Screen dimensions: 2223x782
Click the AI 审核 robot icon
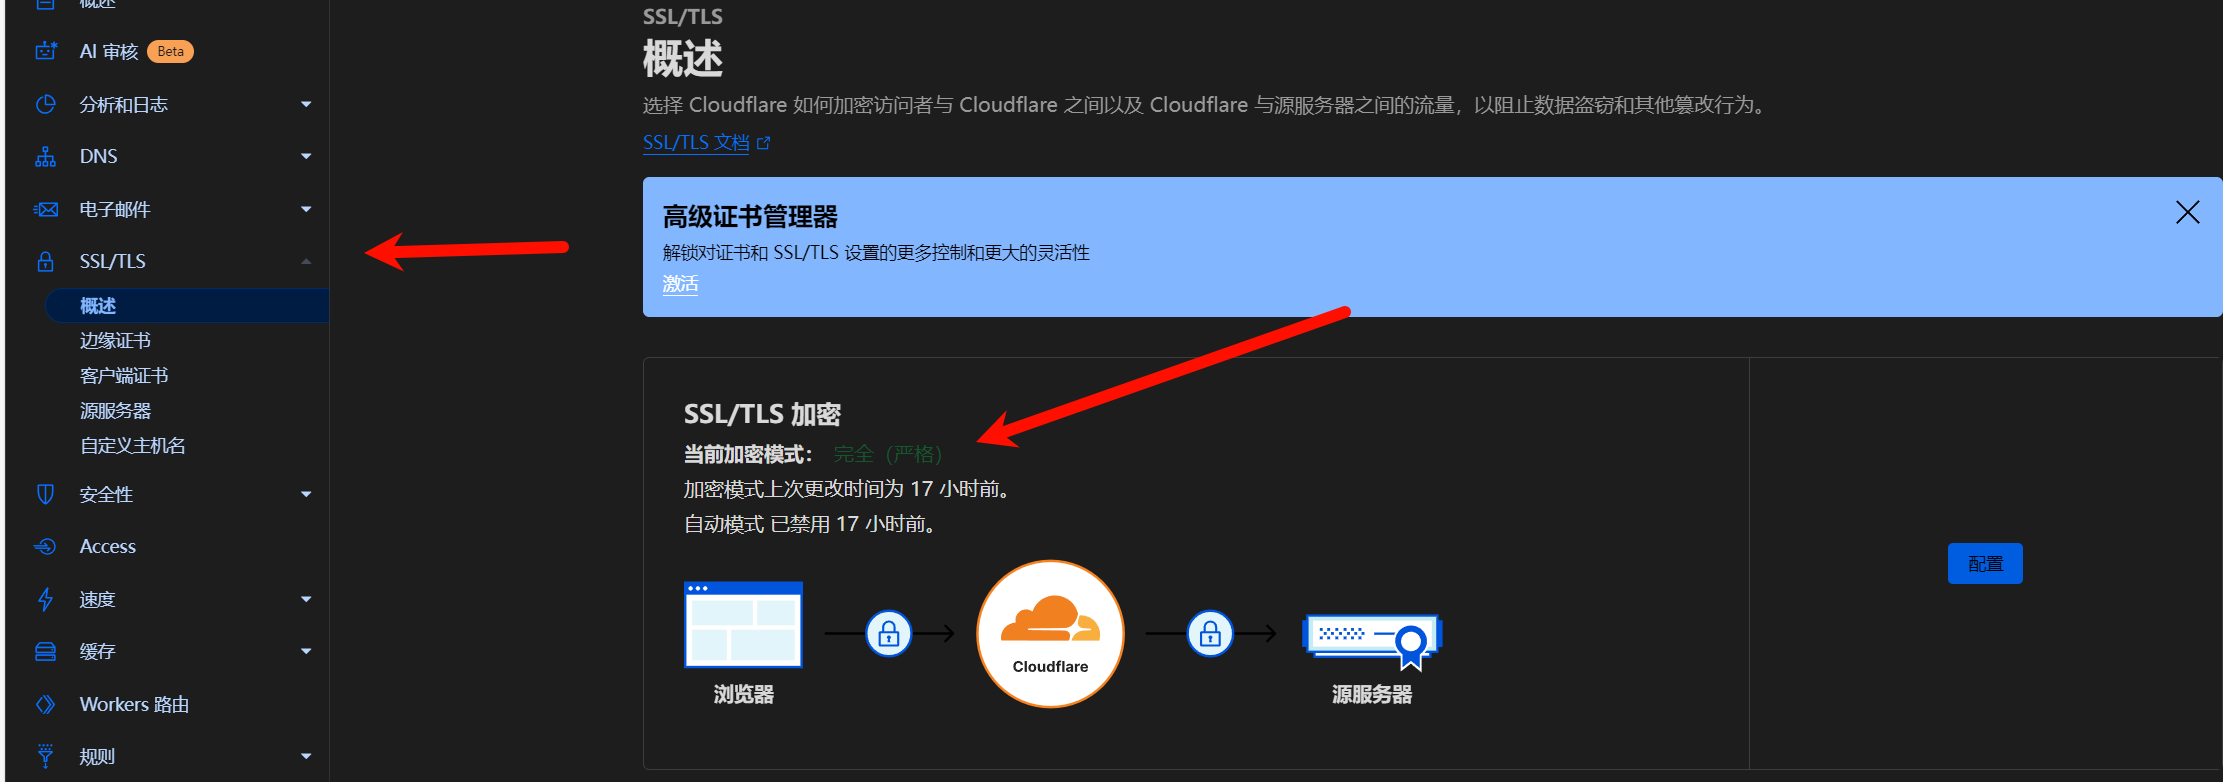46,51
